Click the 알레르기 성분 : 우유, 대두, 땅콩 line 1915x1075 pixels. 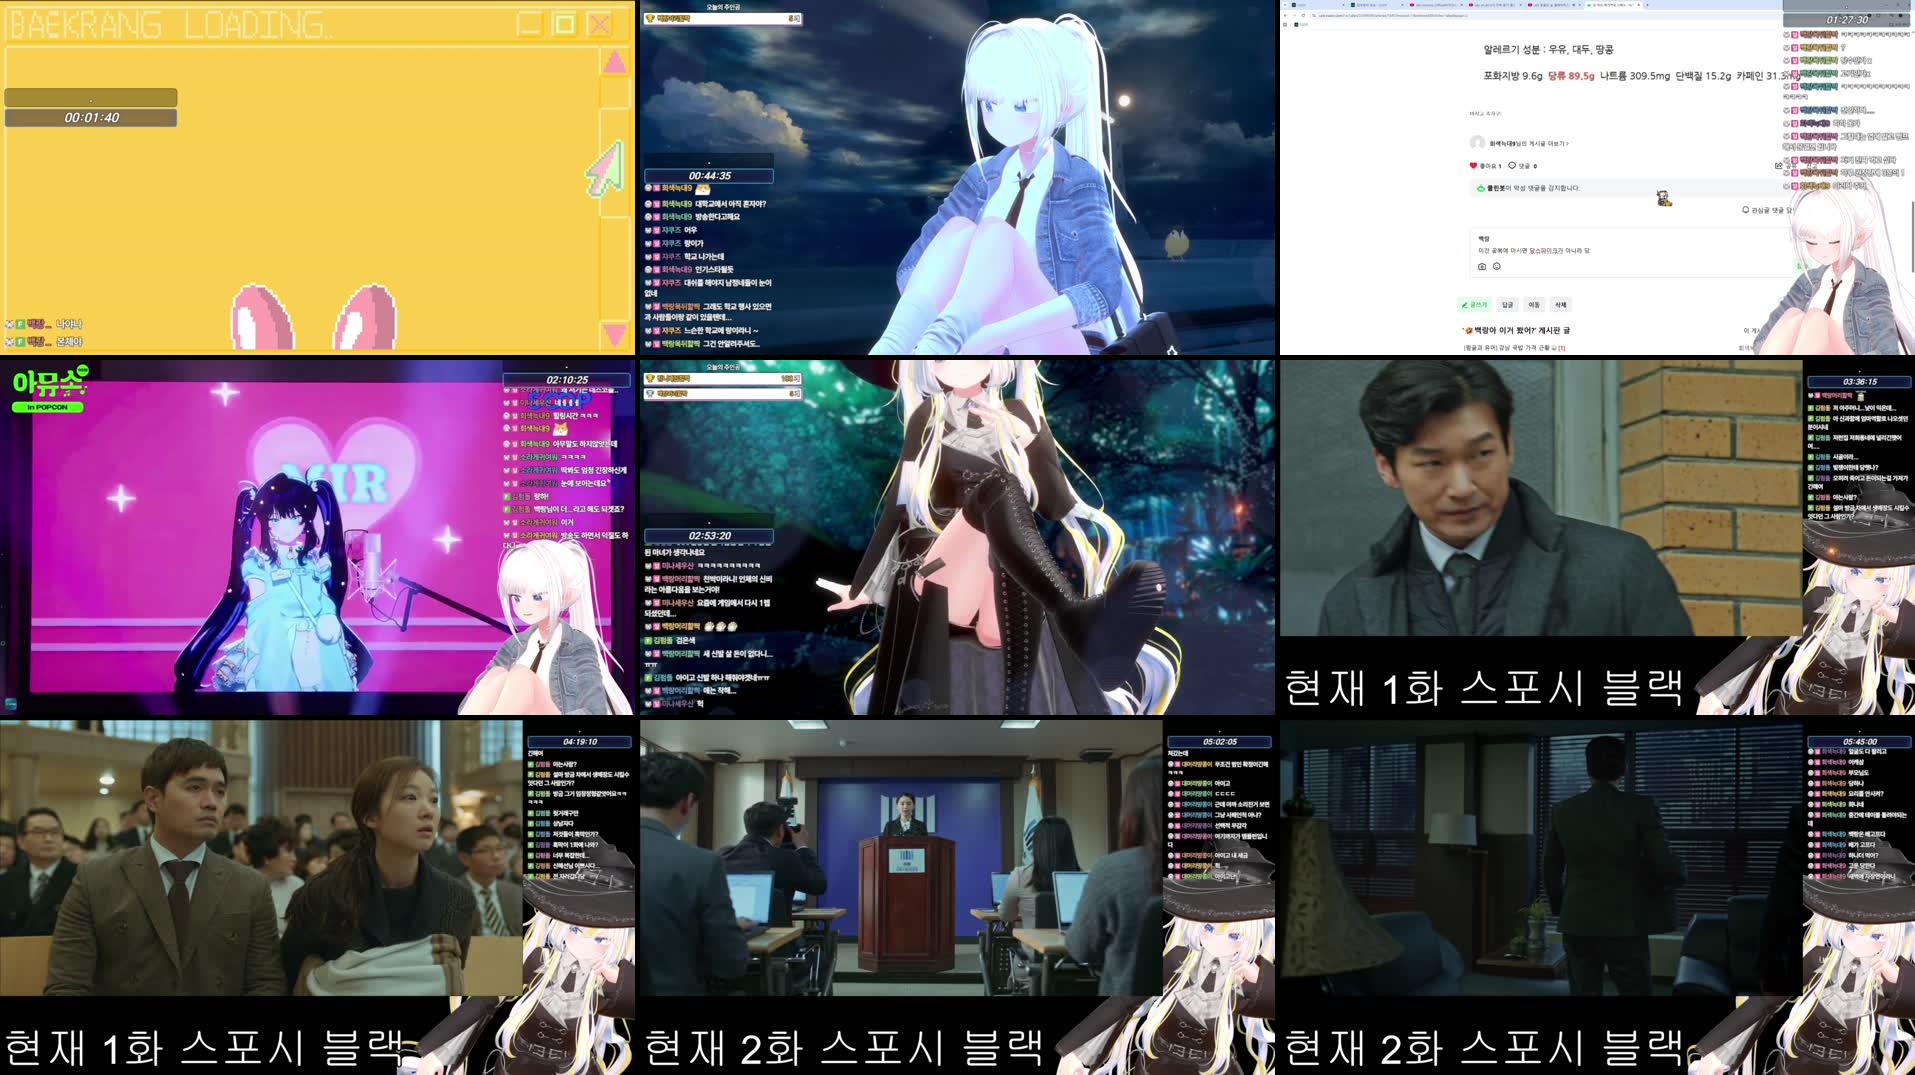(1548, 49)
